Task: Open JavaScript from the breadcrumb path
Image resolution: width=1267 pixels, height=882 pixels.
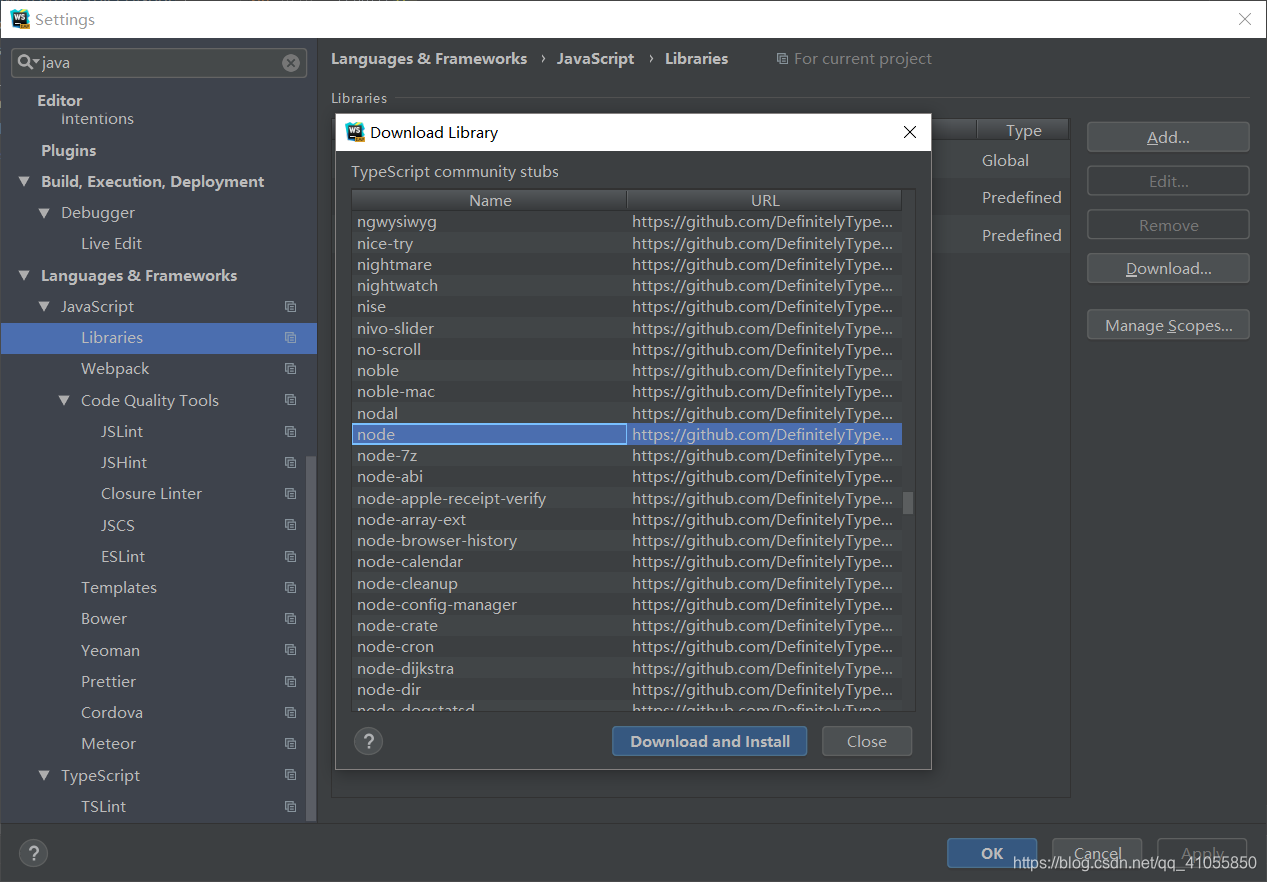Action: (595, 58)
